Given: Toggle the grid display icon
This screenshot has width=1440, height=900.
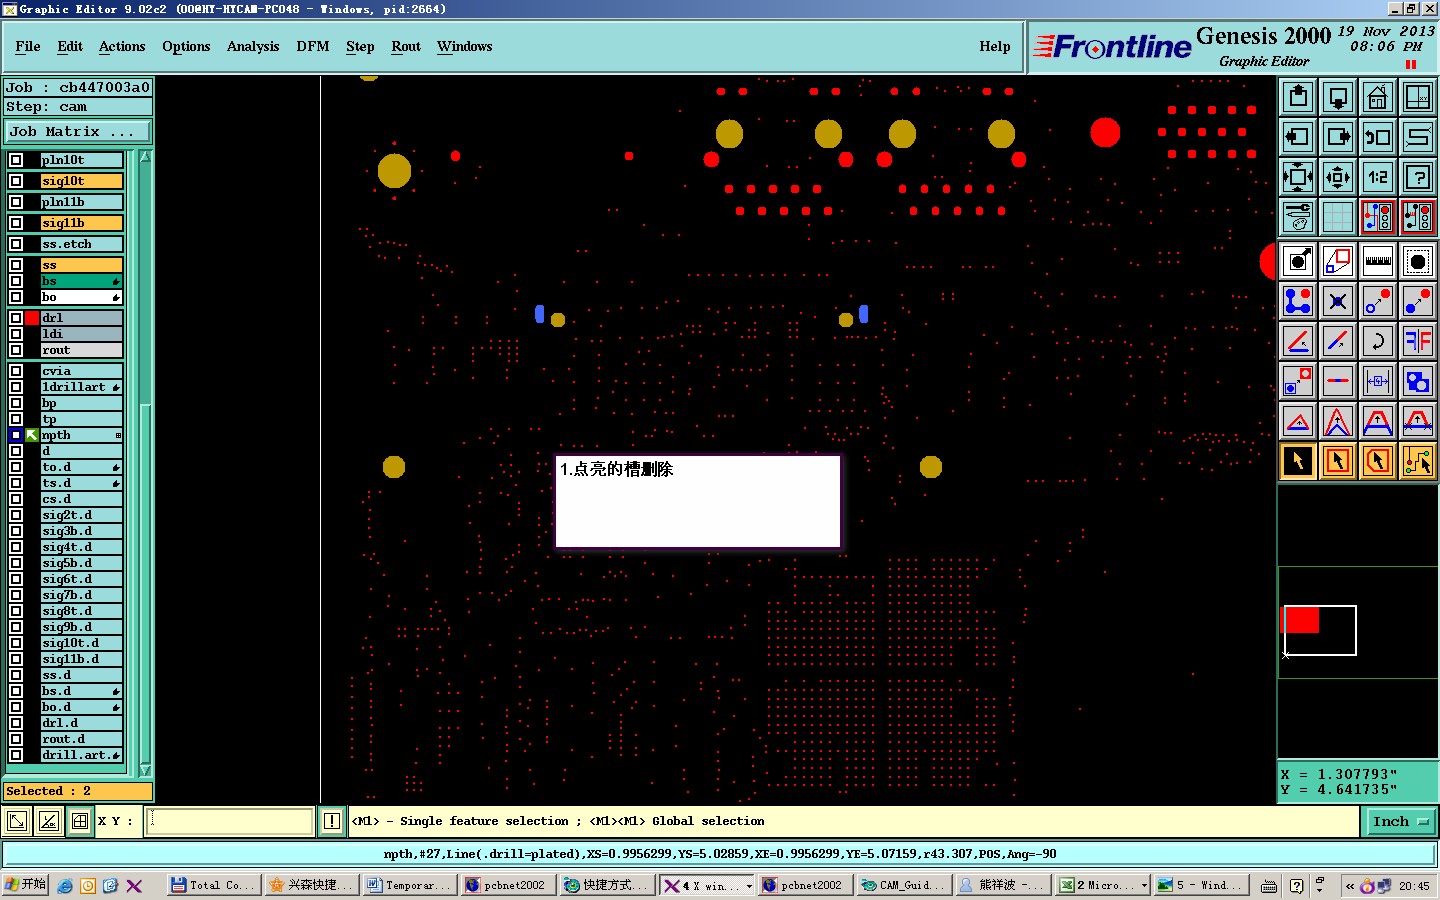Looking at the screenshot, I should pyautogui.click(x=1338, y=217).
